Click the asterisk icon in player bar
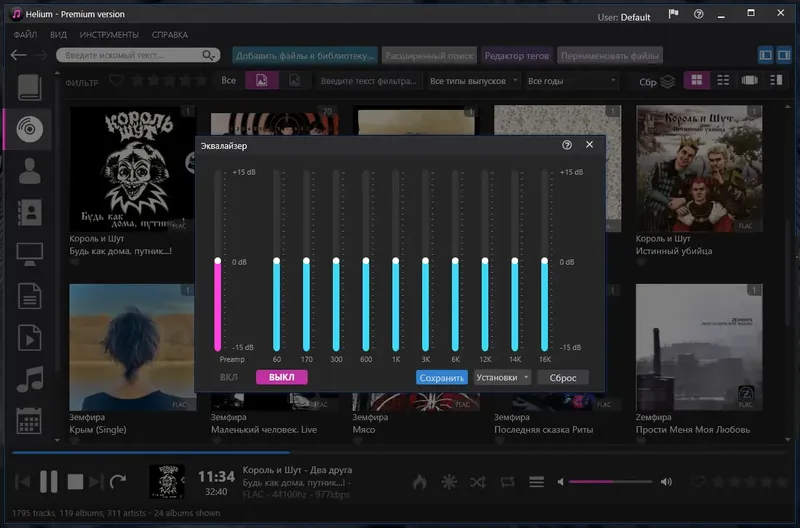 point(449,482)
